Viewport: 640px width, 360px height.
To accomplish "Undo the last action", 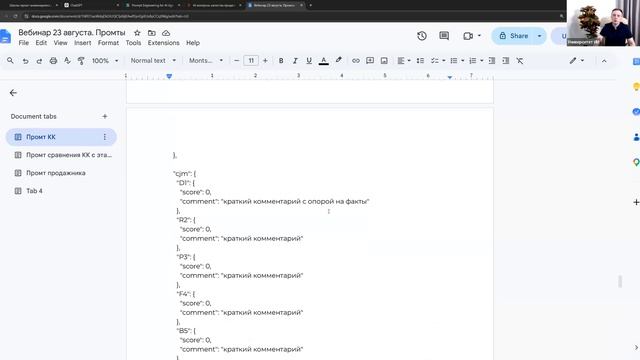I will 25,60.
